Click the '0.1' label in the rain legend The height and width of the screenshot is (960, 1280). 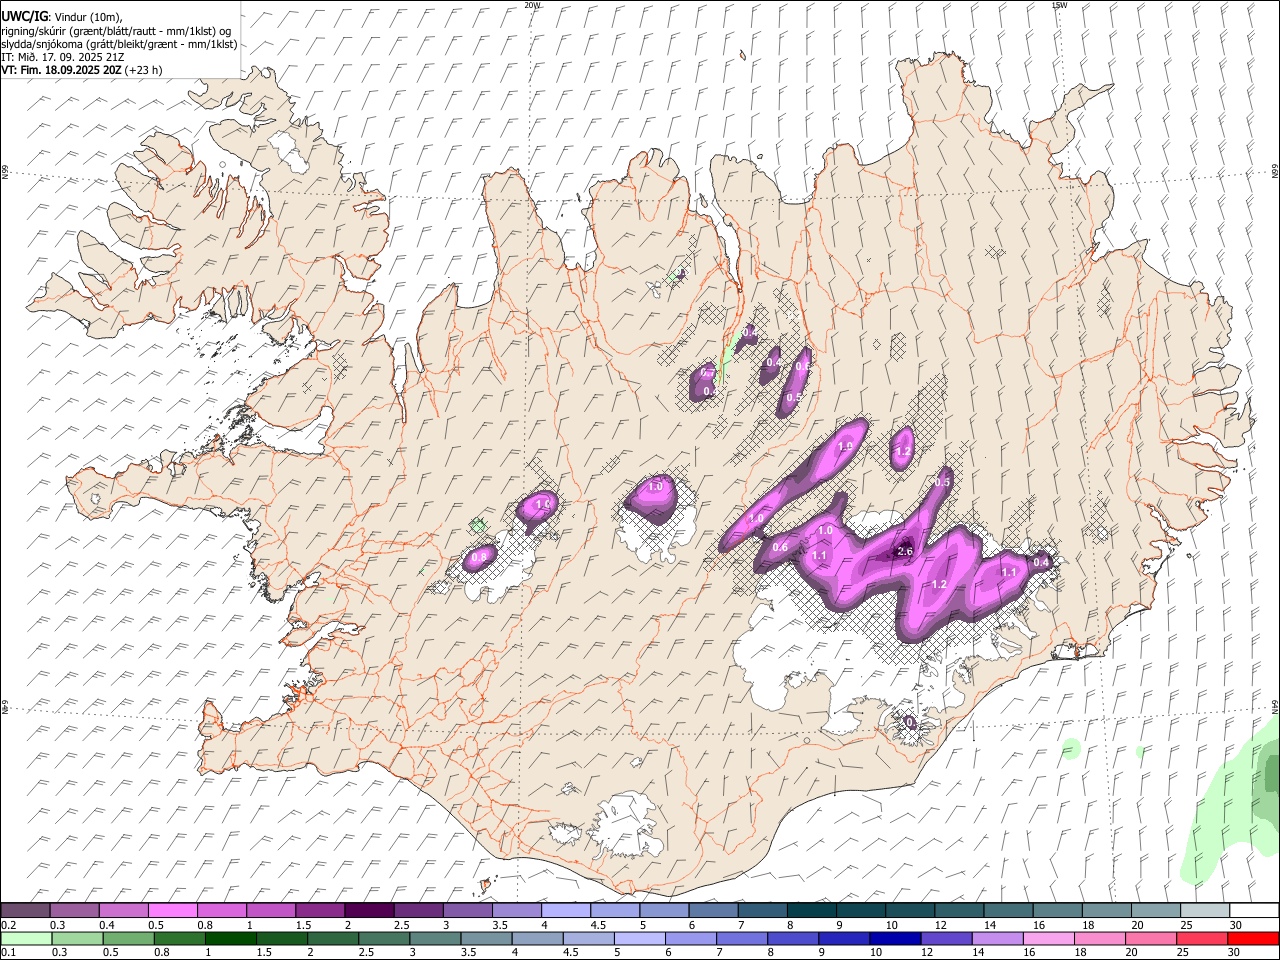[8, 952]
